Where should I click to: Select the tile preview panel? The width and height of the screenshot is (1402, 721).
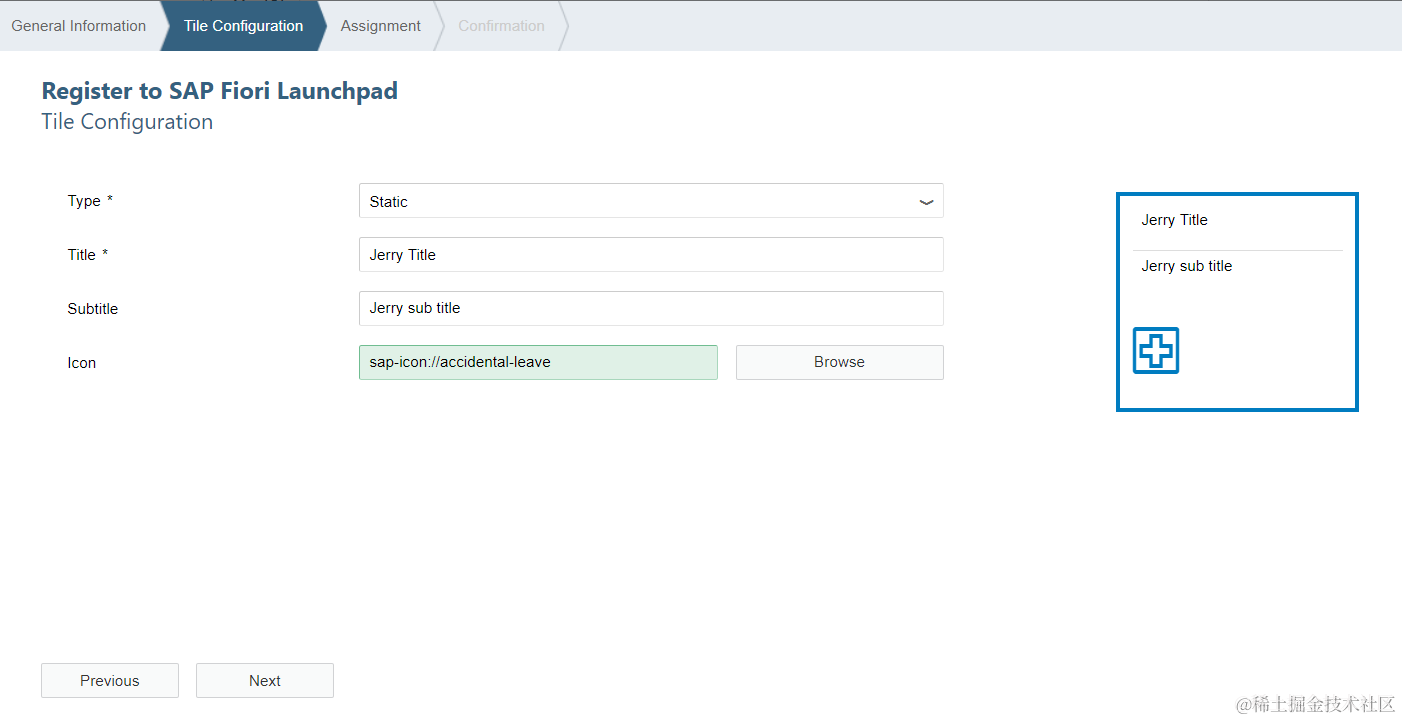point(1237,301)
